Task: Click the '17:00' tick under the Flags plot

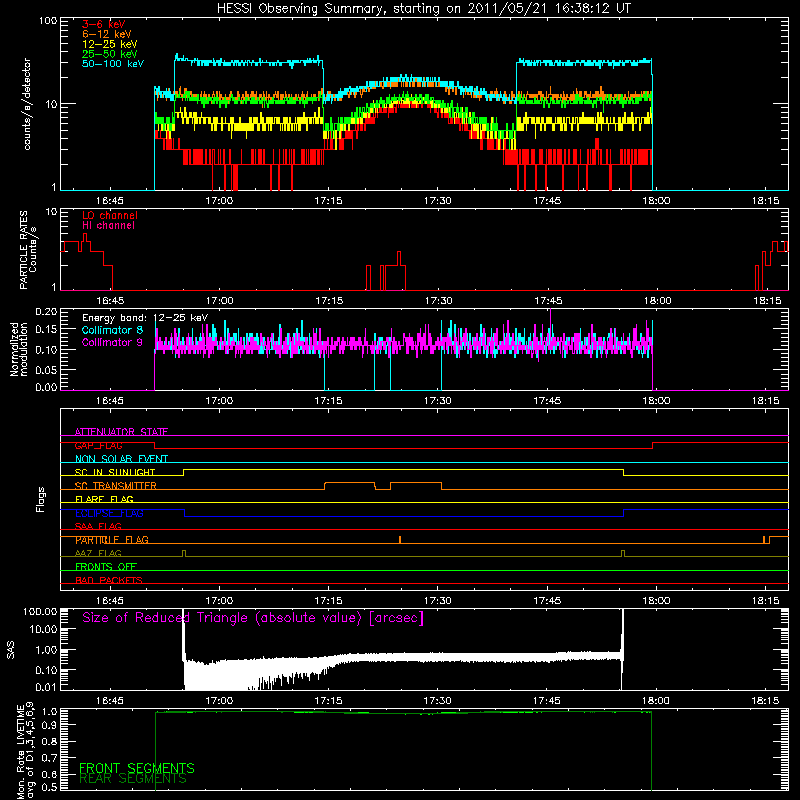Action: click(219, 601)
